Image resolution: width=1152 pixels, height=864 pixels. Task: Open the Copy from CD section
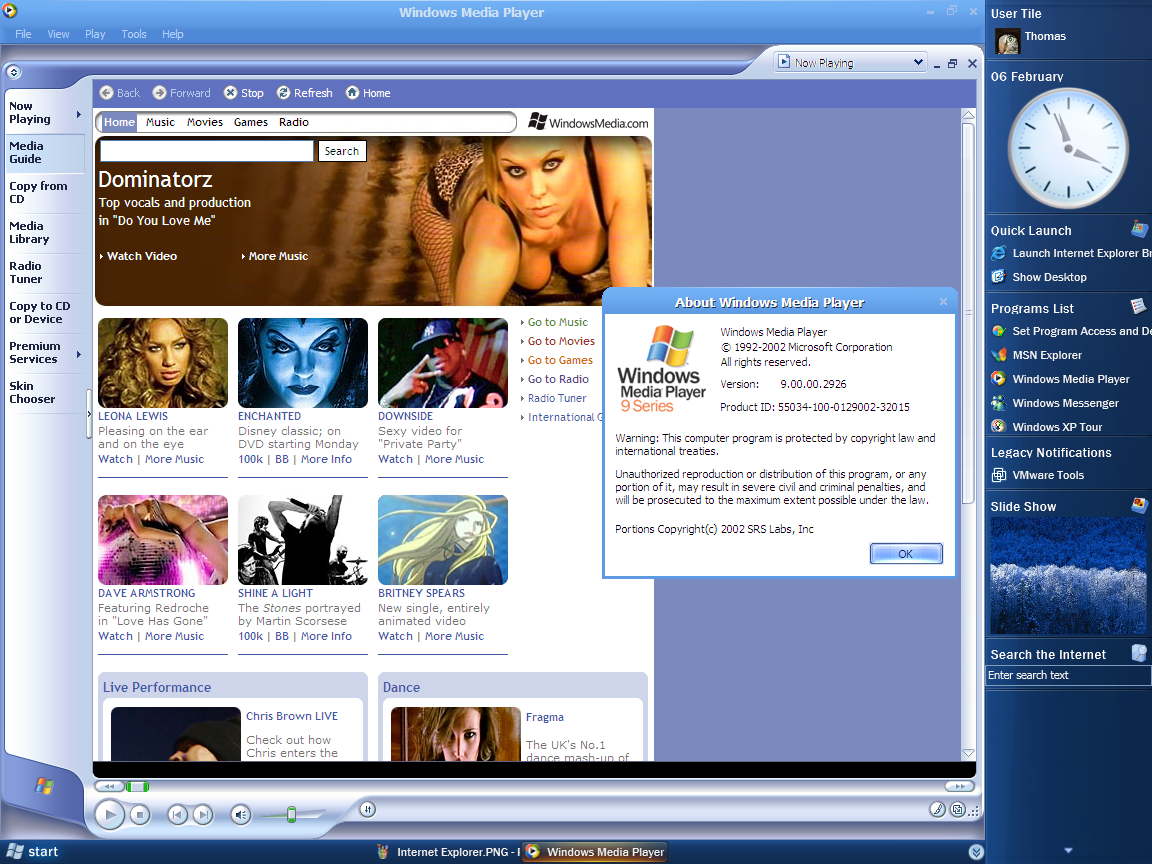[45, 192]
